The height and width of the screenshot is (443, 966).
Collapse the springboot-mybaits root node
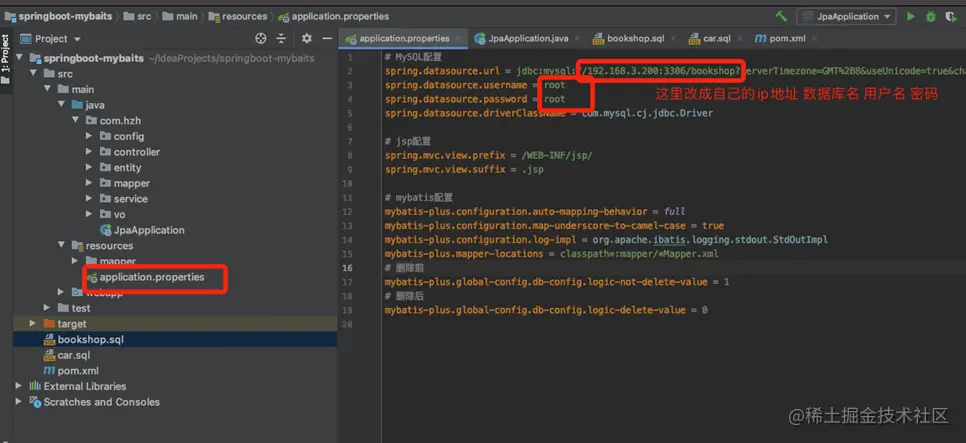(x=19, y=58)
